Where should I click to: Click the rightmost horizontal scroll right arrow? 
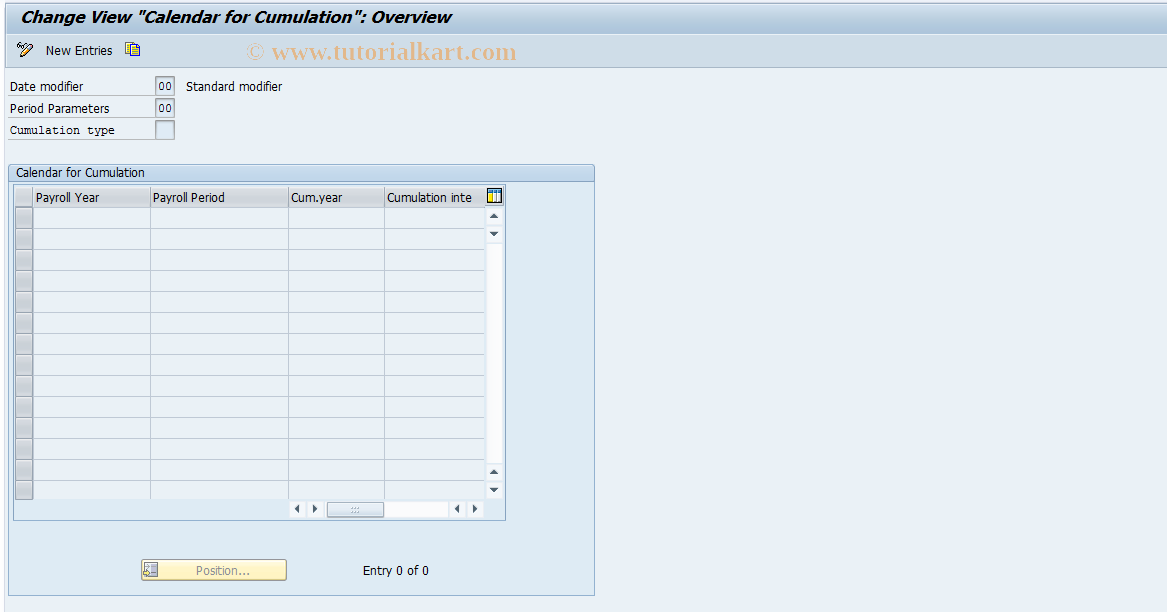[475, 509]
